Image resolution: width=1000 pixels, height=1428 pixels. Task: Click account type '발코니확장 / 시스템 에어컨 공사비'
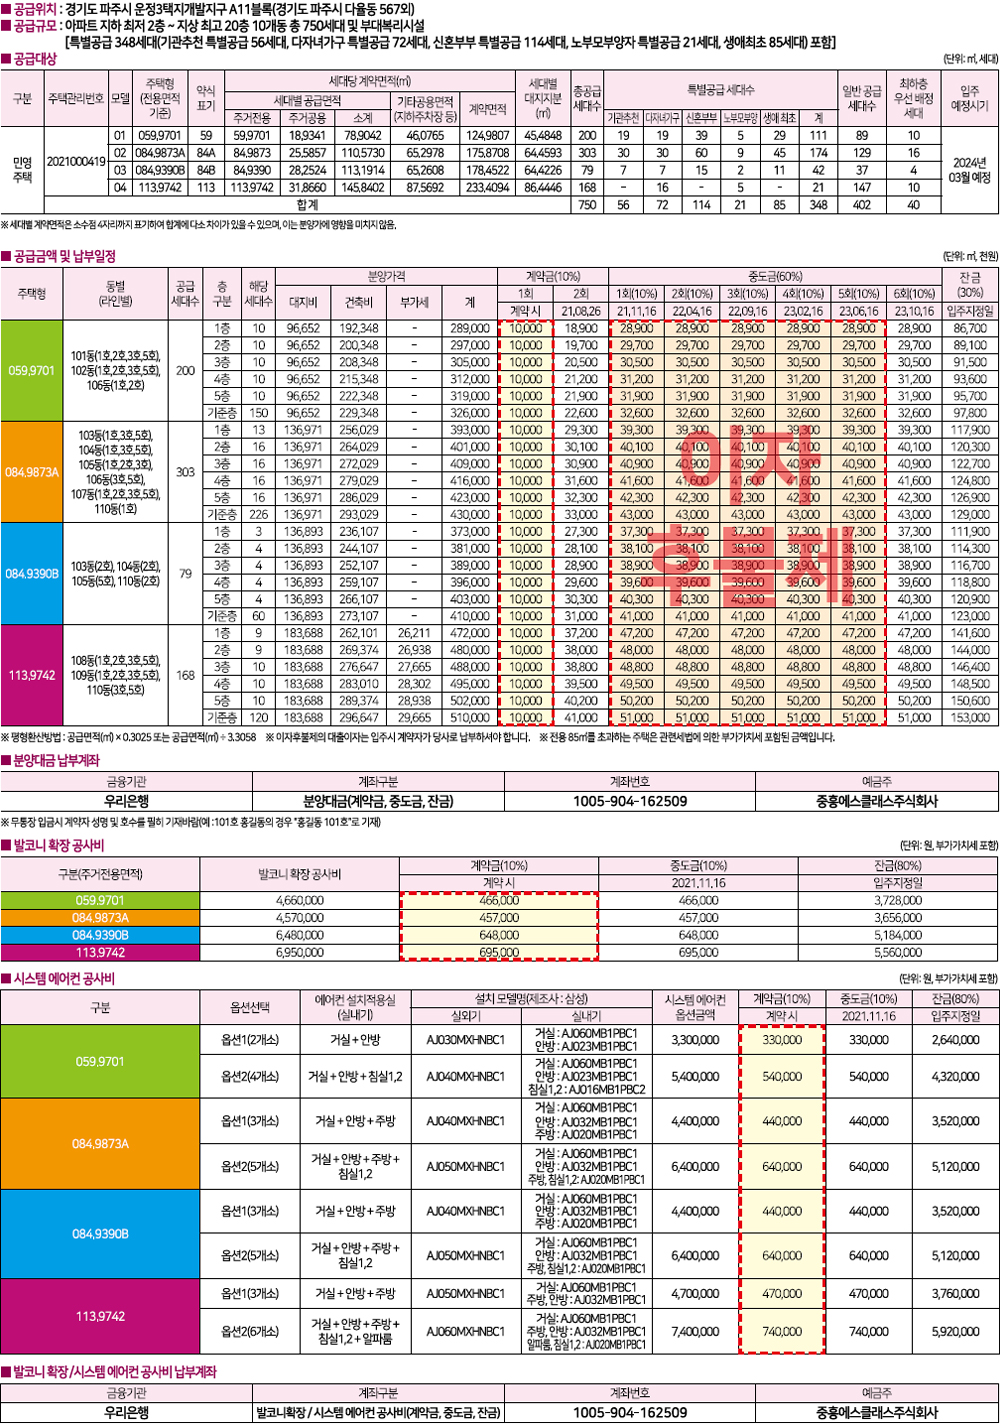378,1412
